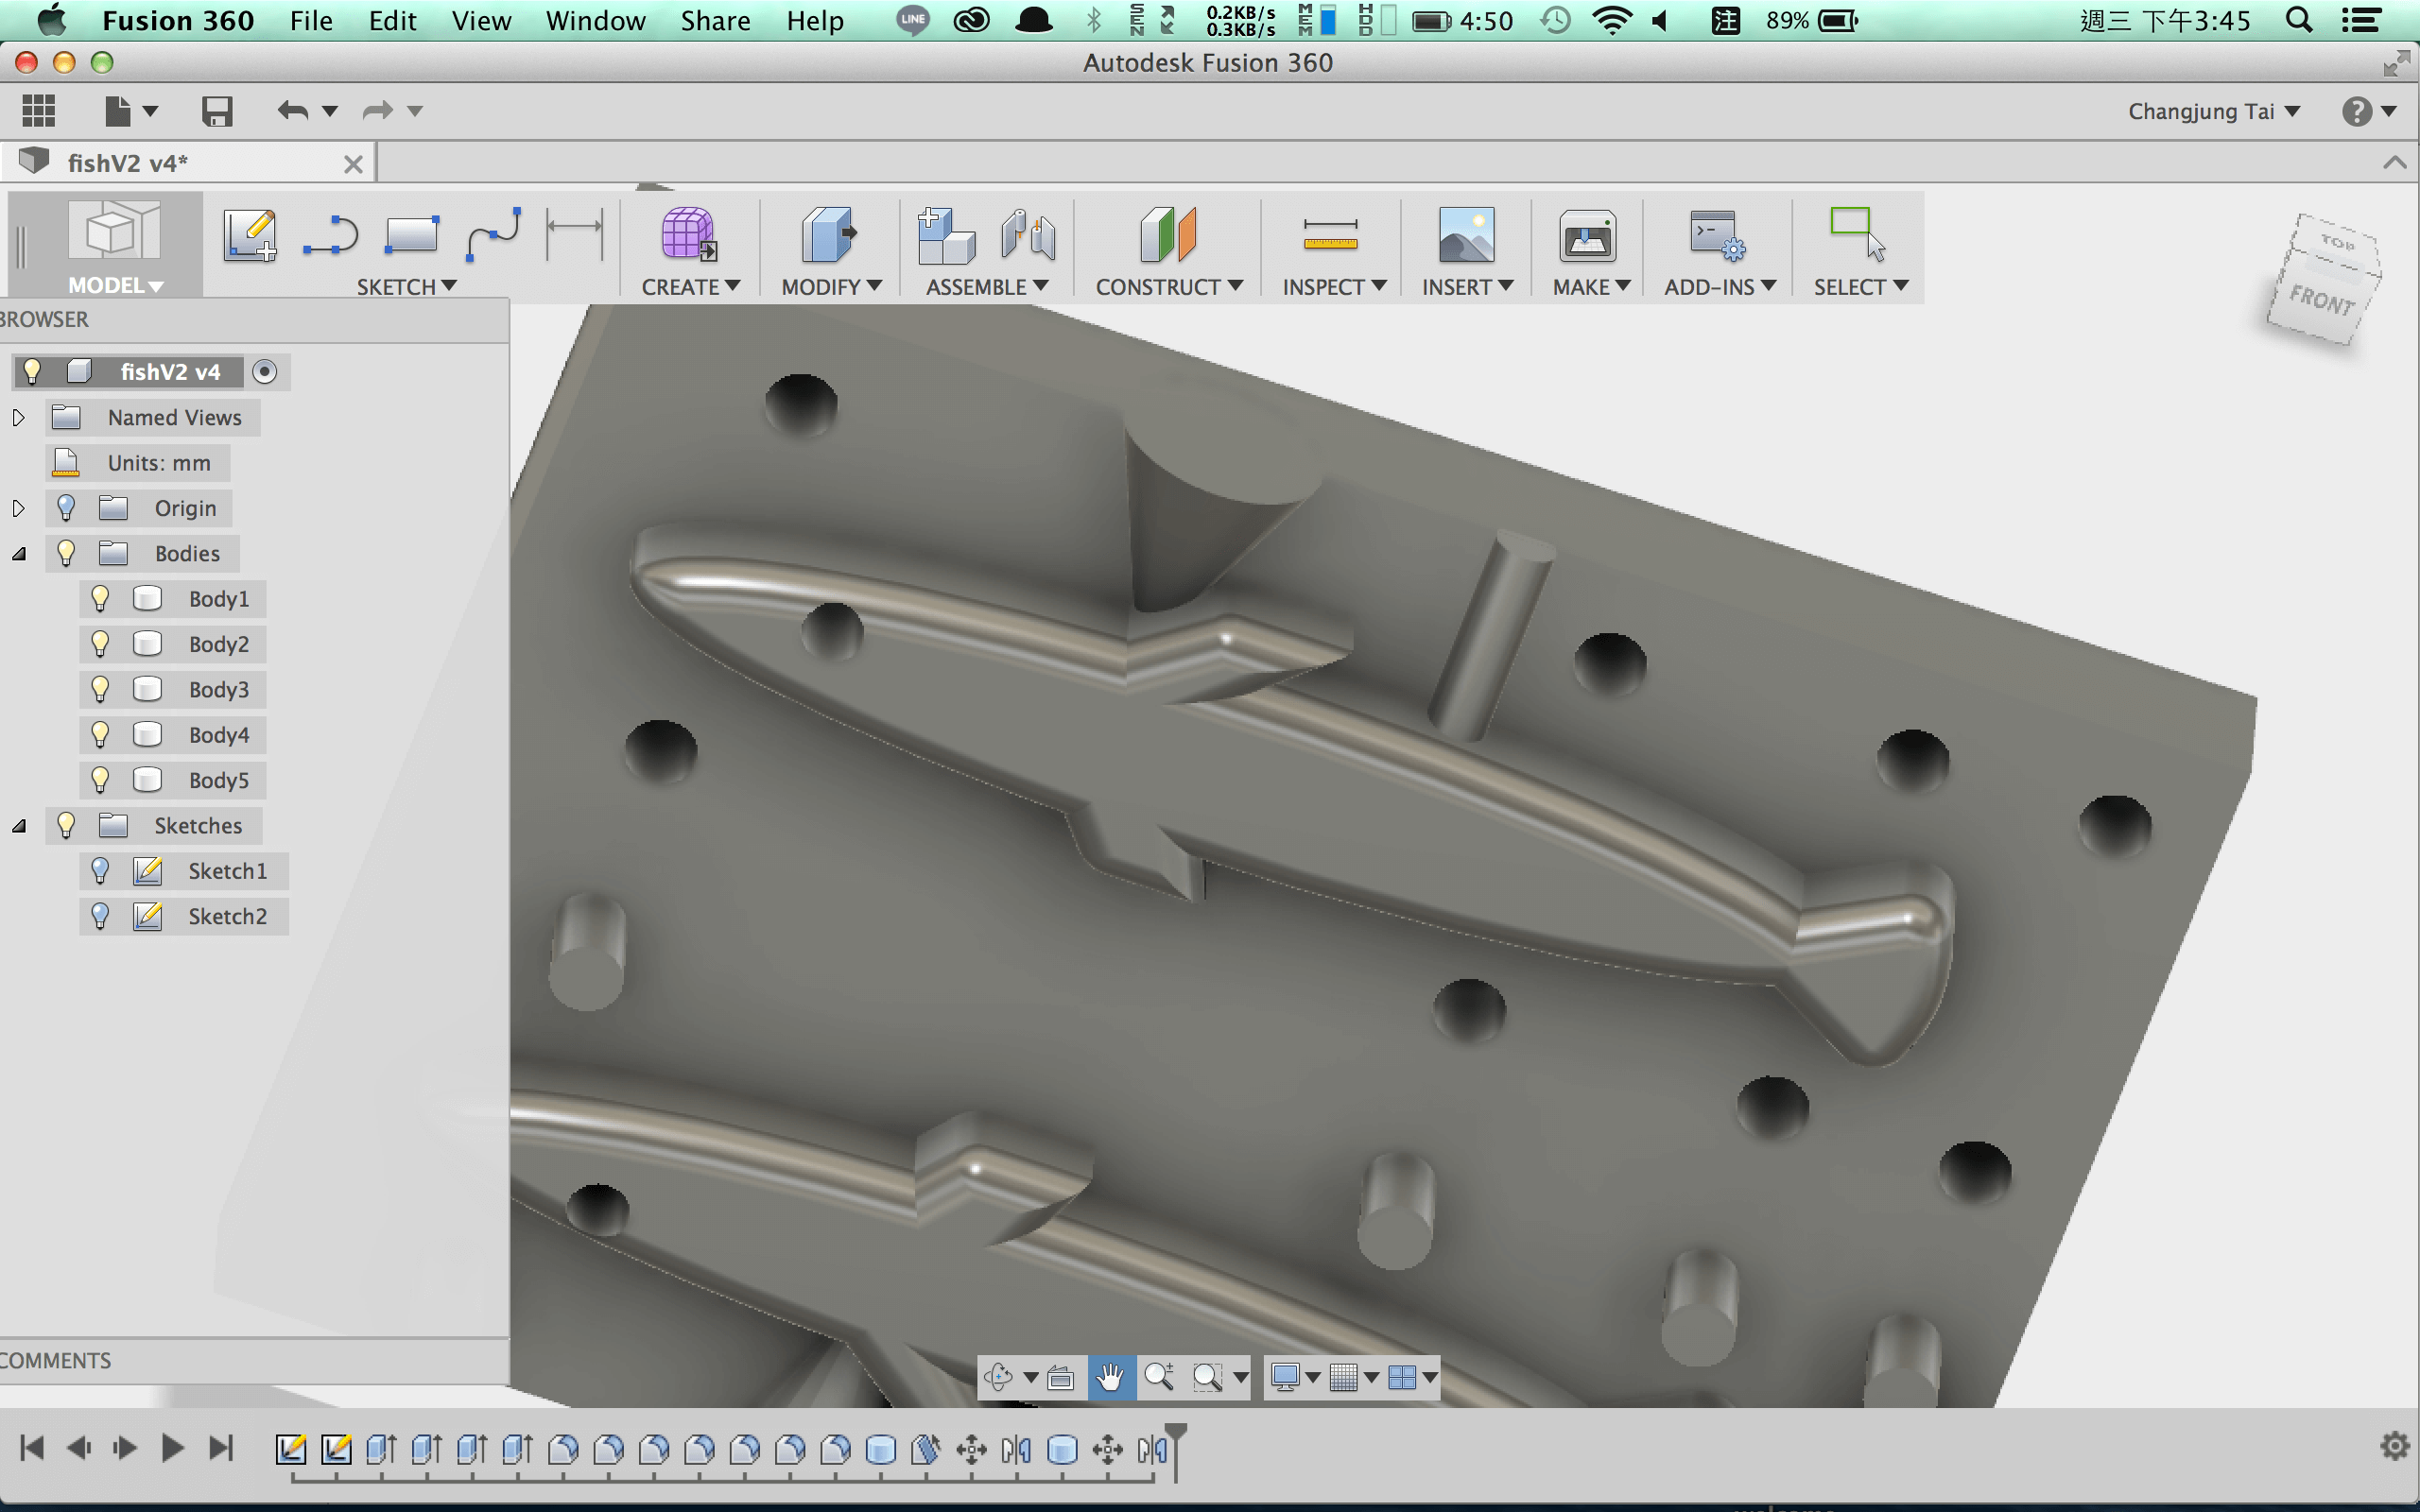Click the 3D Print make icon

coord(1587,235)
